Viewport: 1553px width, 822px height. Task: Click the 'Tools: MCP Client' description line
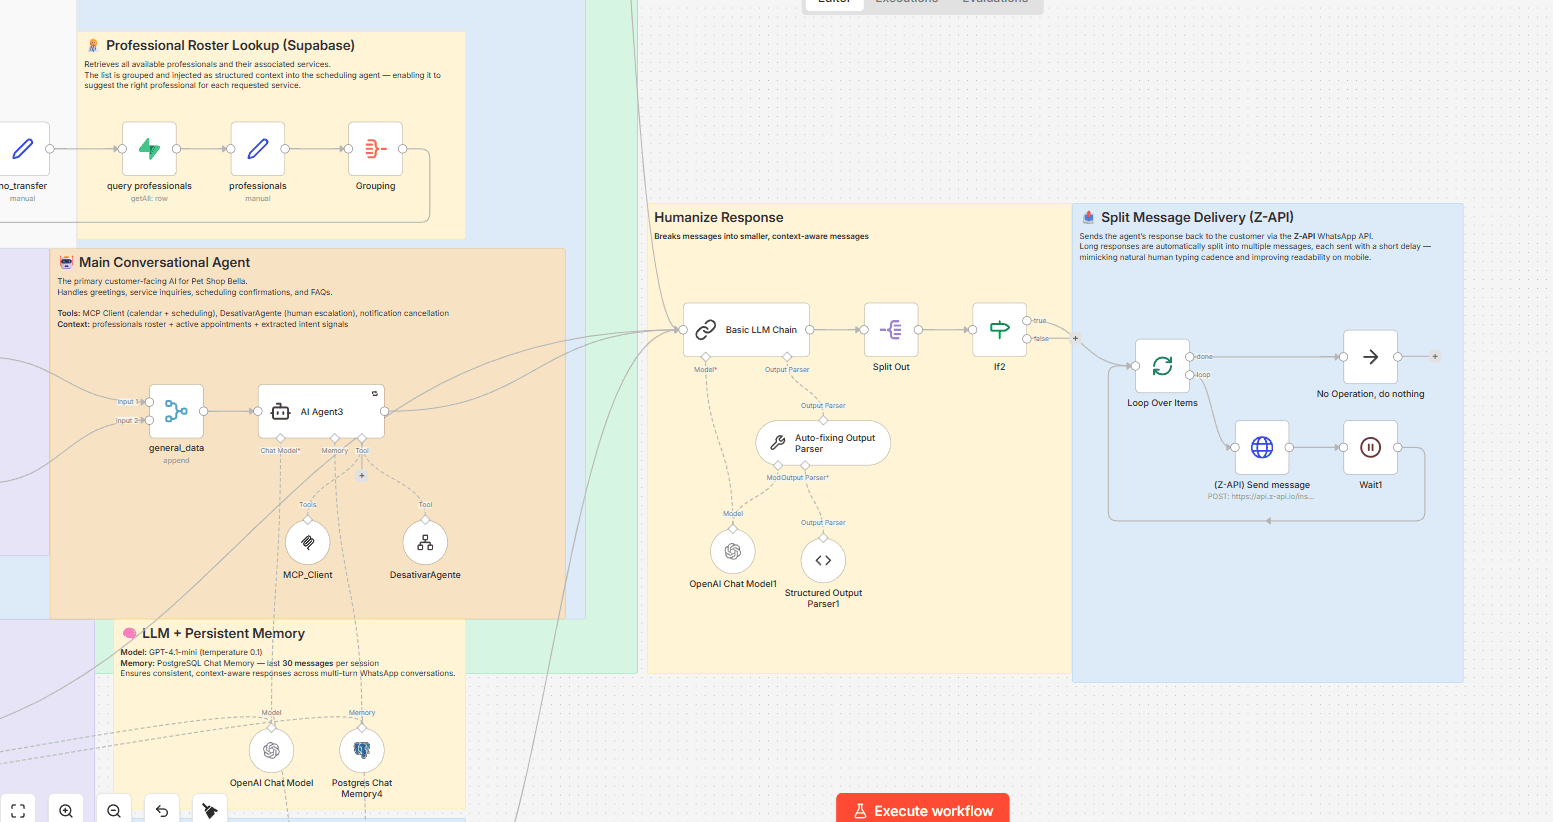[x=253, y=313]
